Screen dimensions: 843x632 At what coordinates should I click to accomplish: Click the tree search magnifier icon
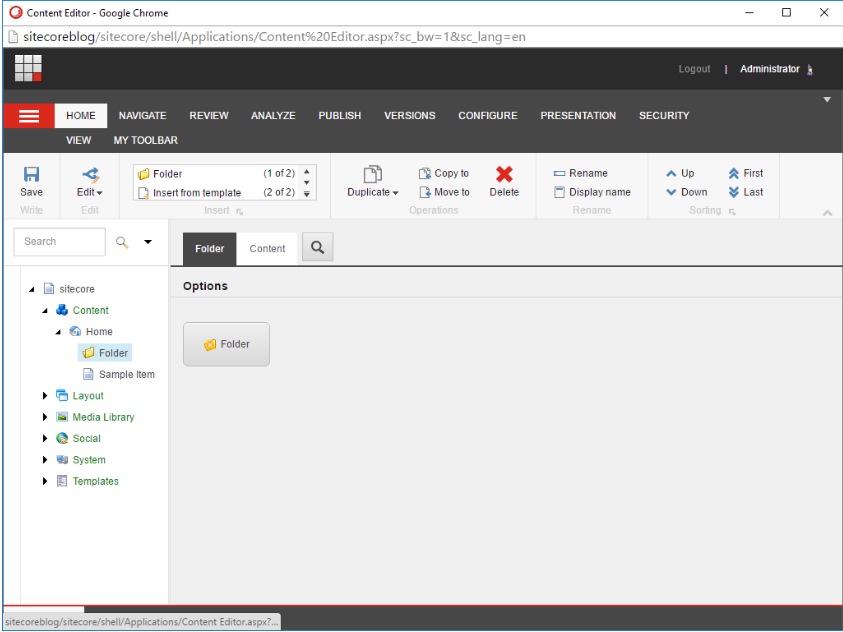pyautogui.click(x=122, y=242)
